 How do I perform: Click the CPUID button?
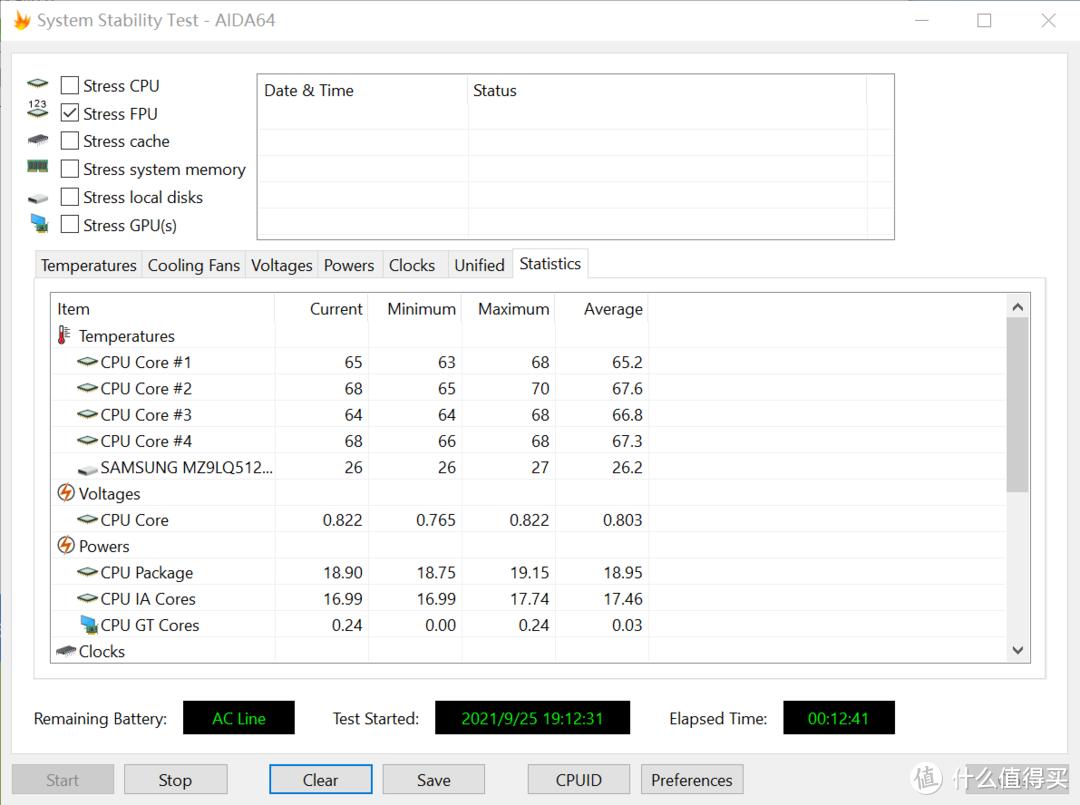(578, 779)
